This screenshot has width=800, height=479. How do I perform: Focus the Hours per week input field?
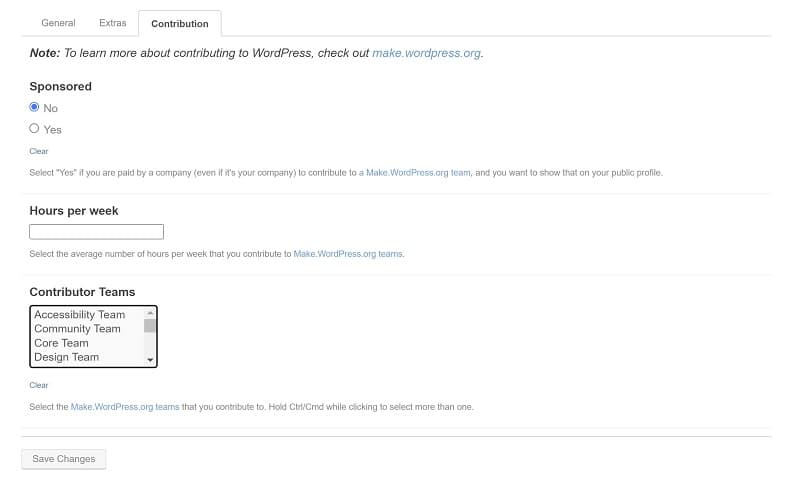96,232
